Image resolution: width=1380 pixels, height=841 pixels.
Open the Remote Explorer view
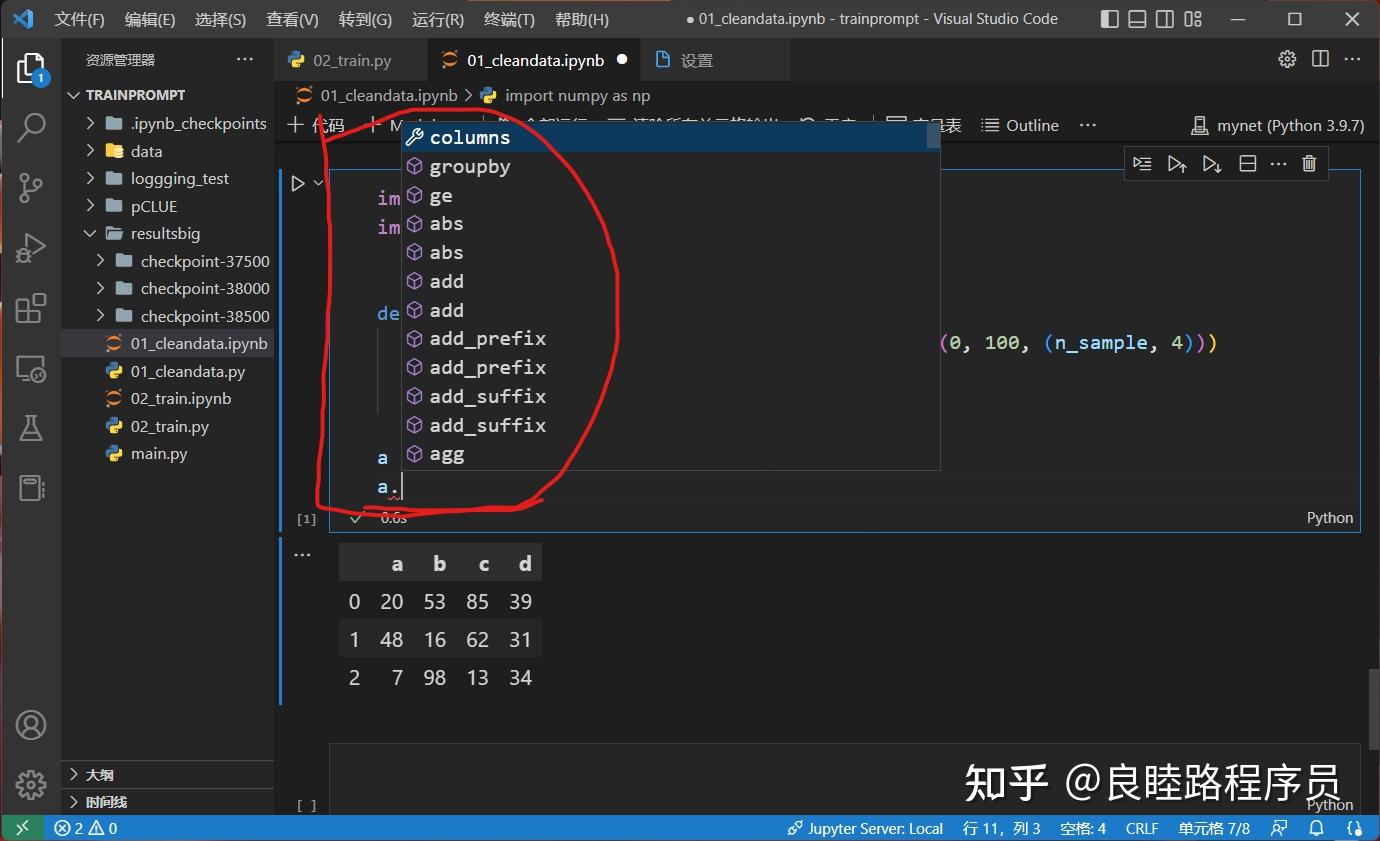pos(31,369)
